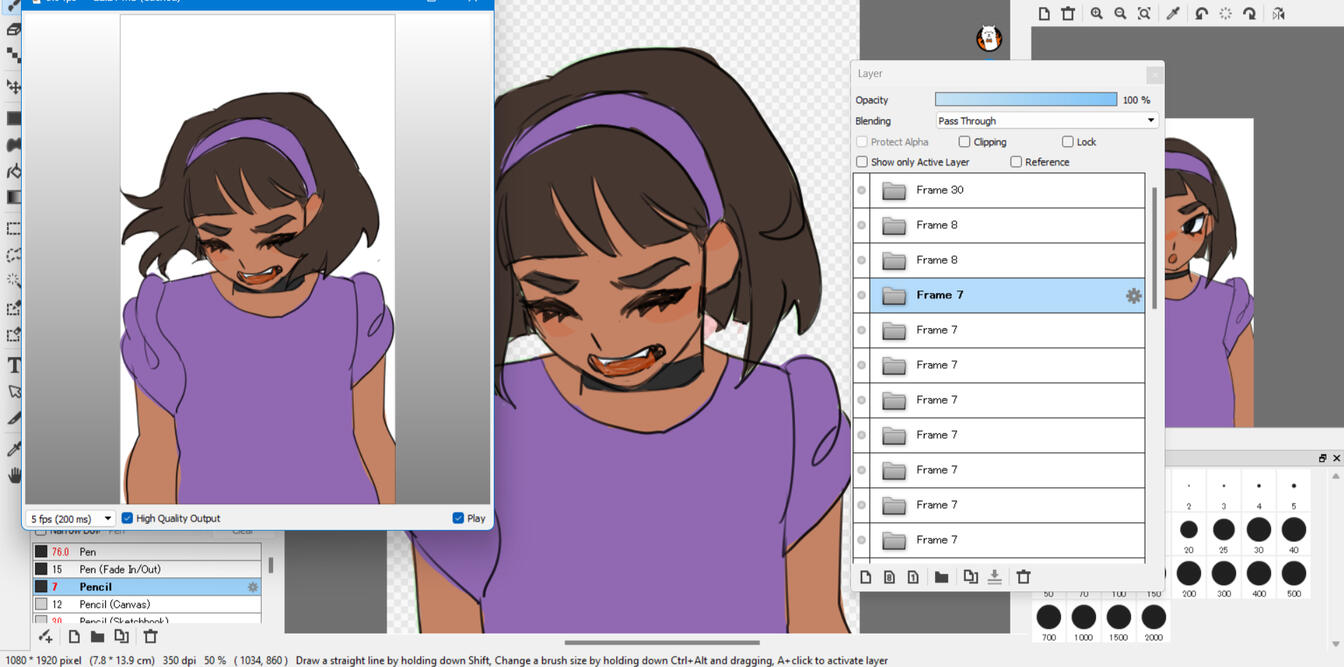
Task: Toggle the Protect Alpha checkbox
Action: coord(861,141)
